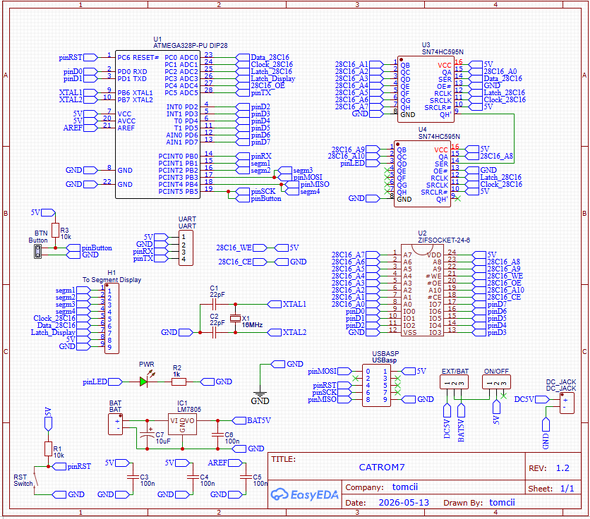Select the pinLED net flag beside PWR LED
The image size is (590, 519).
(102, 382)
